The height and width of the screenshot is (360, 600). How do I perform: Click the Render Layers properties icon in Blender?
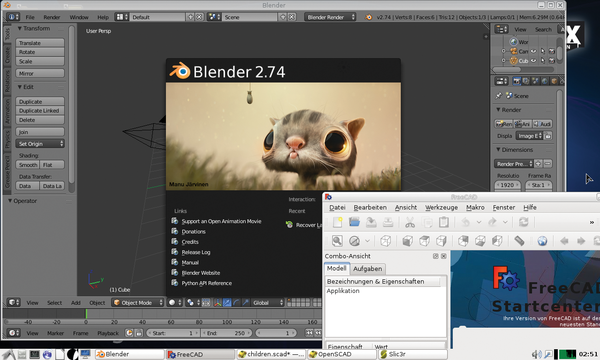pyautogui.click(x=526, y=81)
